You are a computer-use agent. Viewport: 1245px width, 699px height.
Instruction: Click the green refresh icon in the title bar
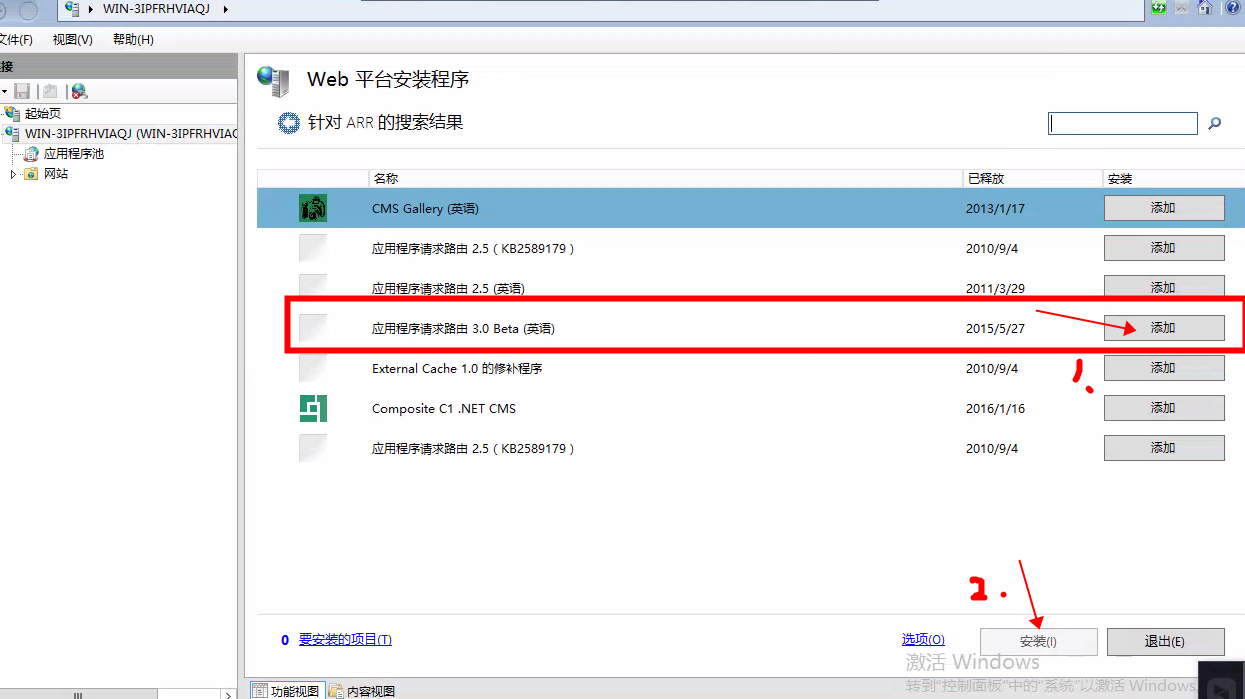click(x=1158, y=8)
